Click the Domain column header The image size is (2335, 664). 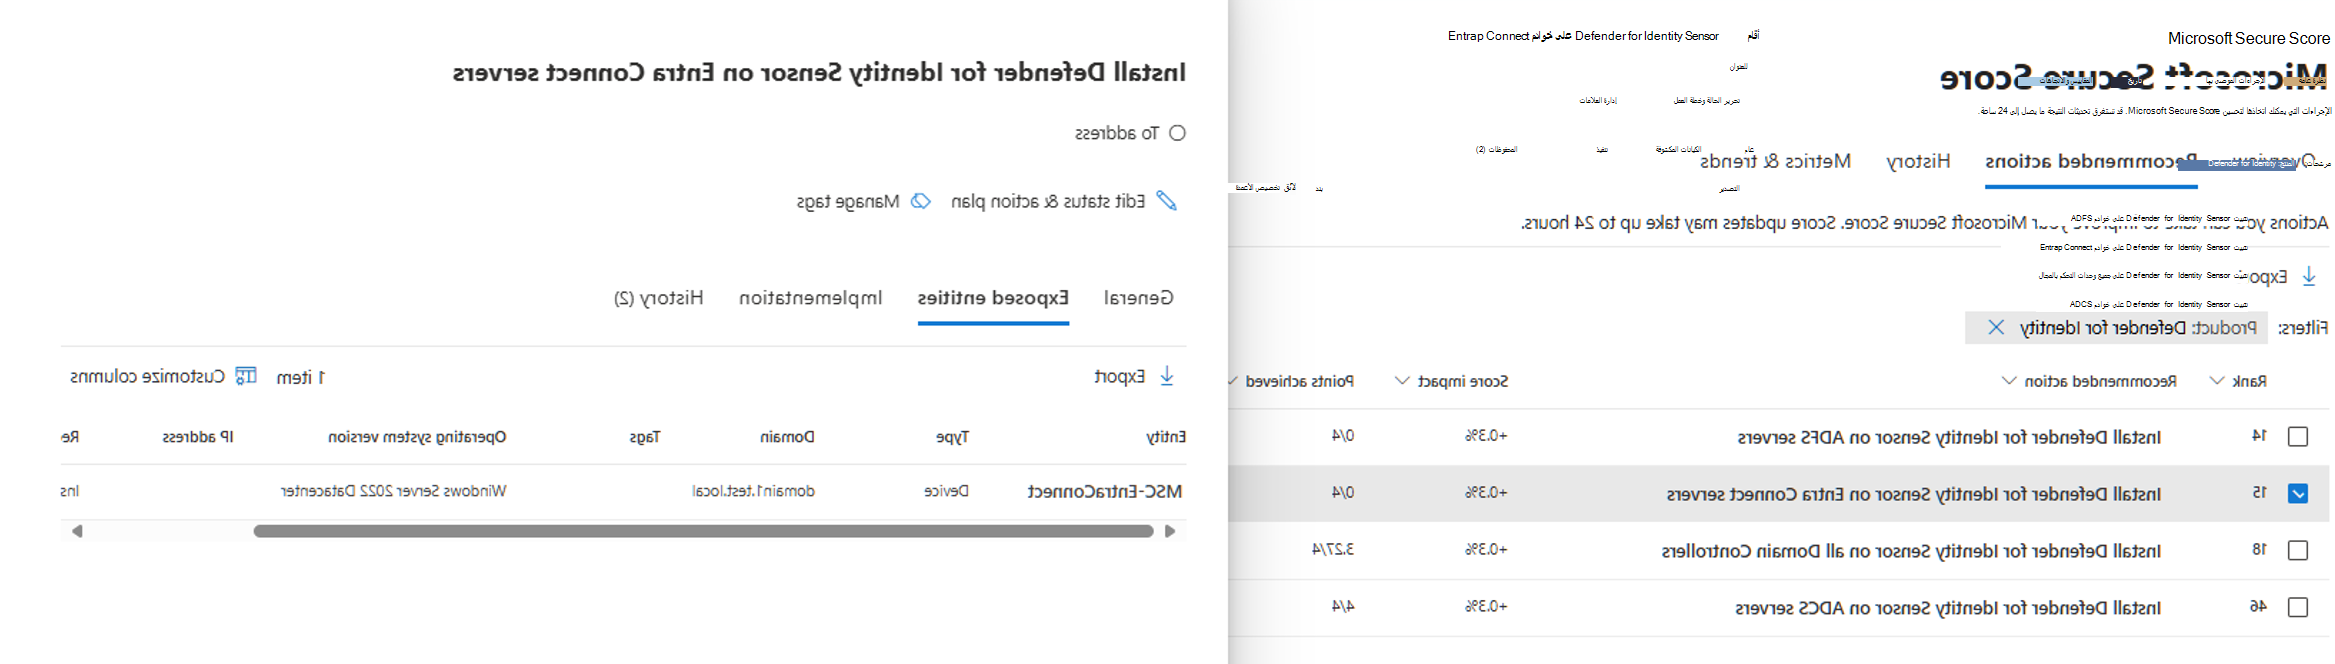pos(787,437)
